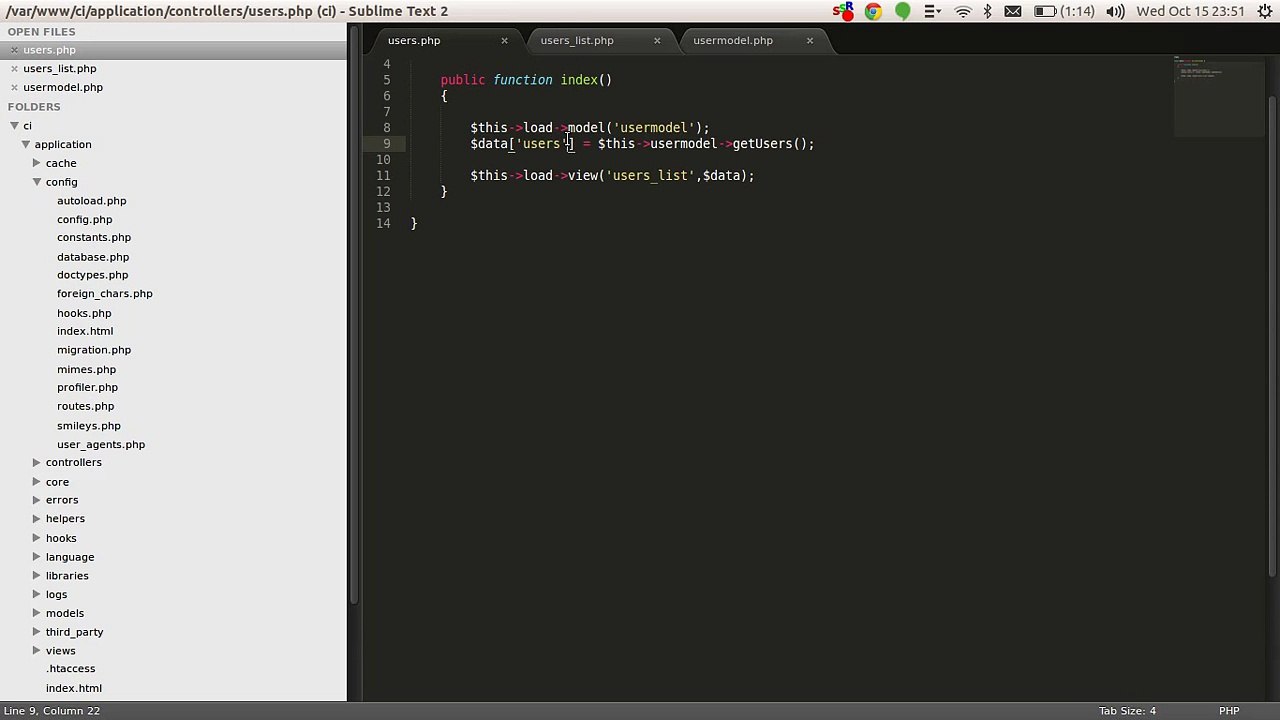1280x720 pixels.
Task: Expand the language folder
Action: 37,557
